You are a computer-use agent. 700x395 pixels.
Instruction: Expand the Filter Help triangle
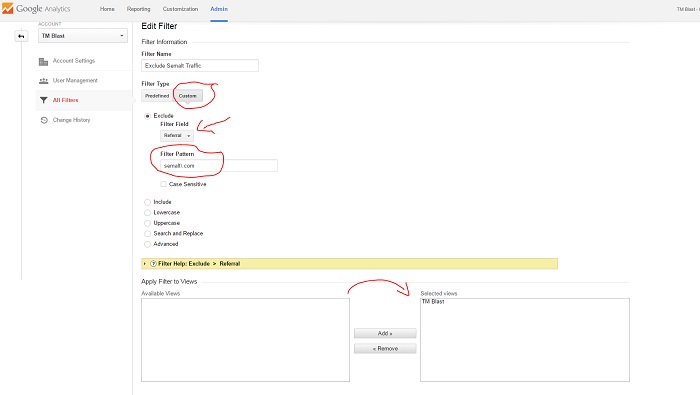pos(145,264)
